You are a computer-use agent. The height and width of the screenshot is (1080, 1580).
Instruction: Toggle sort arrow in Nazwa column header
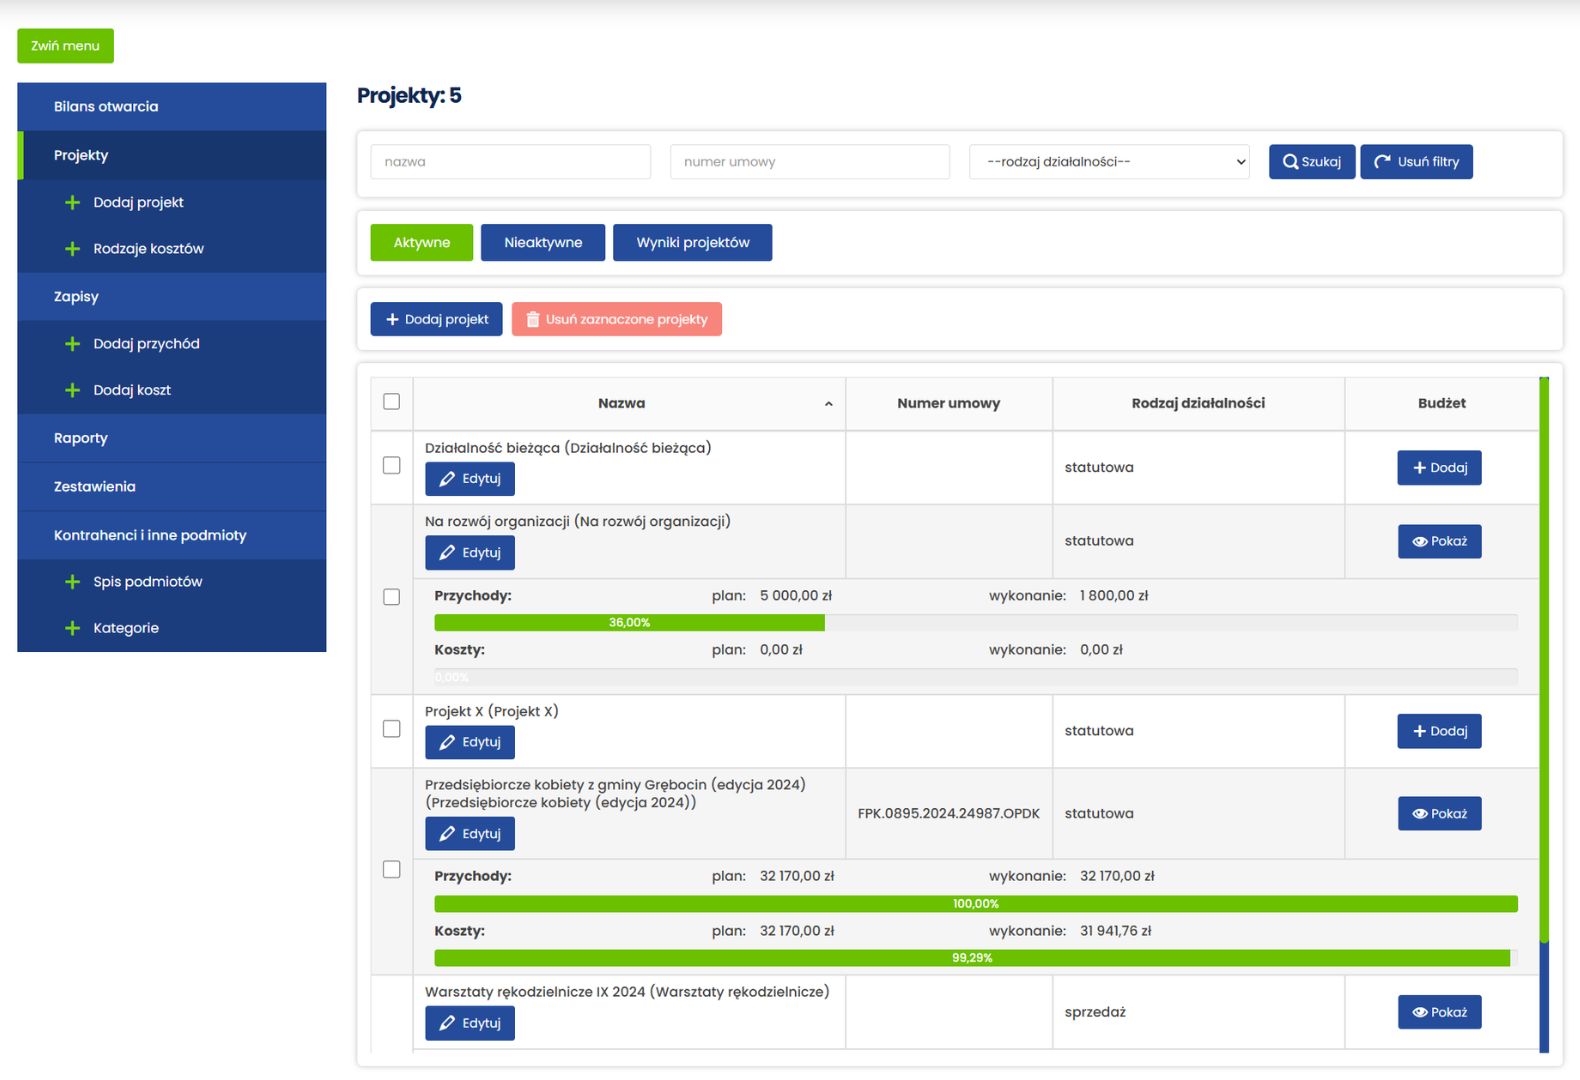[828, 404]
